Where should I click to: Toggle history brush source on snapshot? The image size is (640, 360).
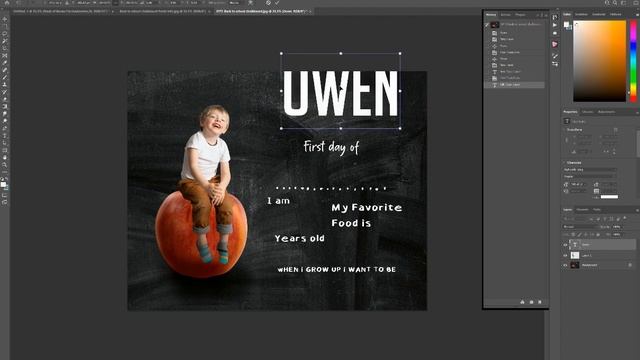coord(487,25)
